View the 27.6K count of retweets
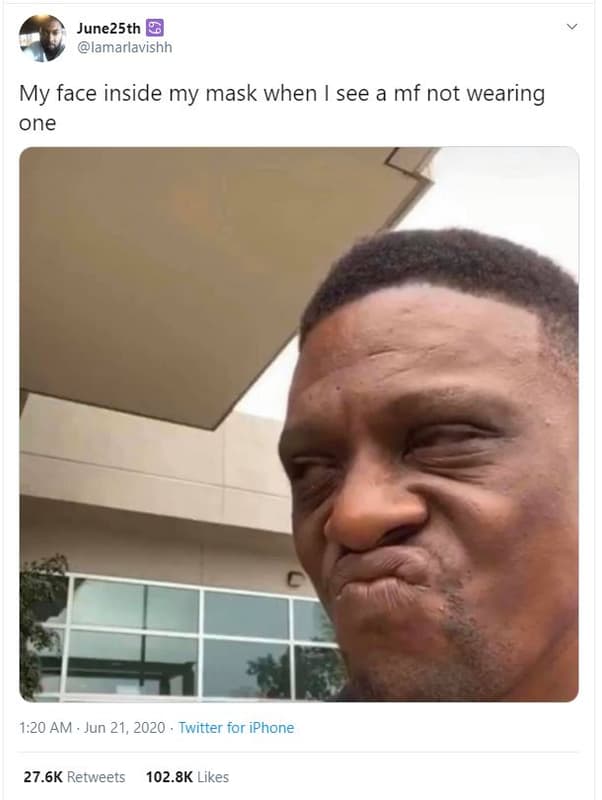602x800 pixels. tap(43, 777)
